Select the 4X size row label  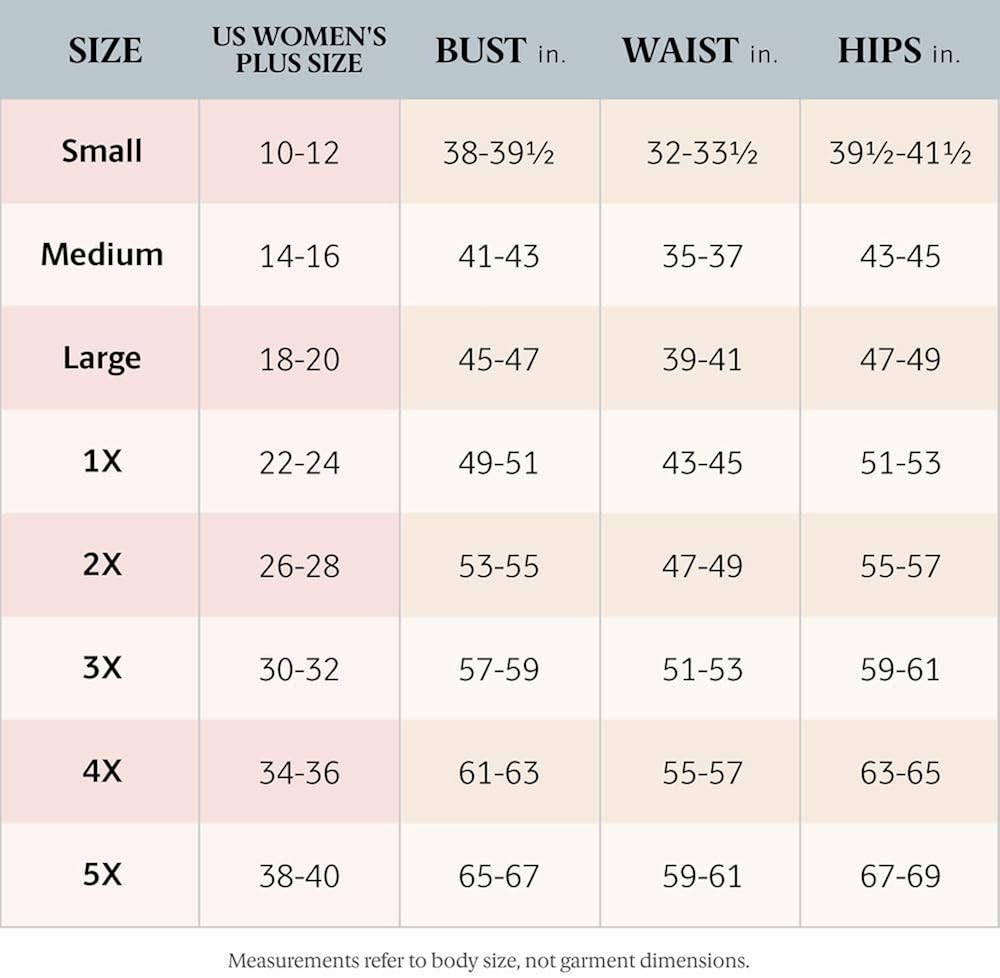pyautogui.click(x=102, y=771)
